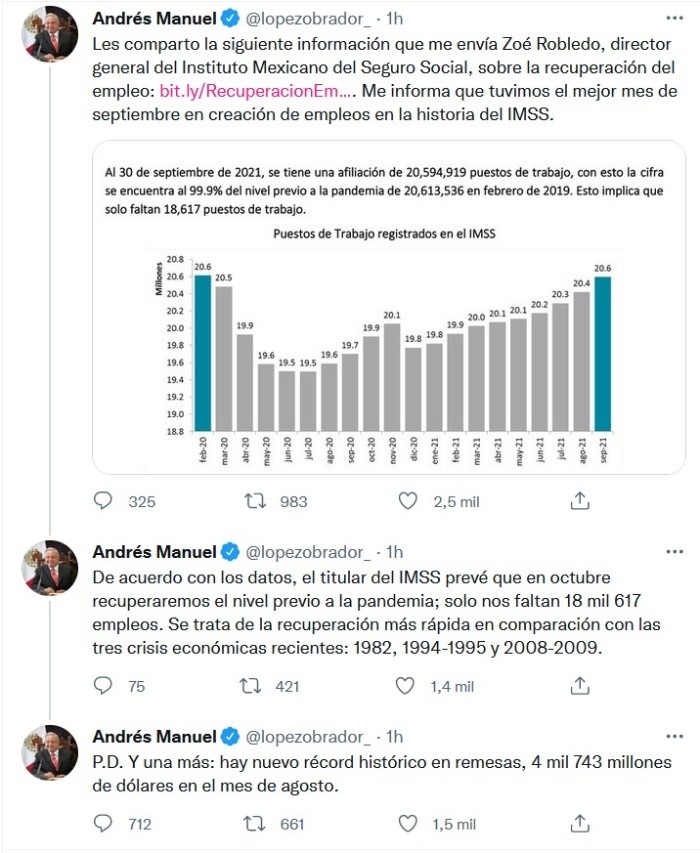Image resolution: width=700 pixels, height=853 pixels.
Task: Share the first tweet about IMSS employment
Action: [x=579, y=501]
